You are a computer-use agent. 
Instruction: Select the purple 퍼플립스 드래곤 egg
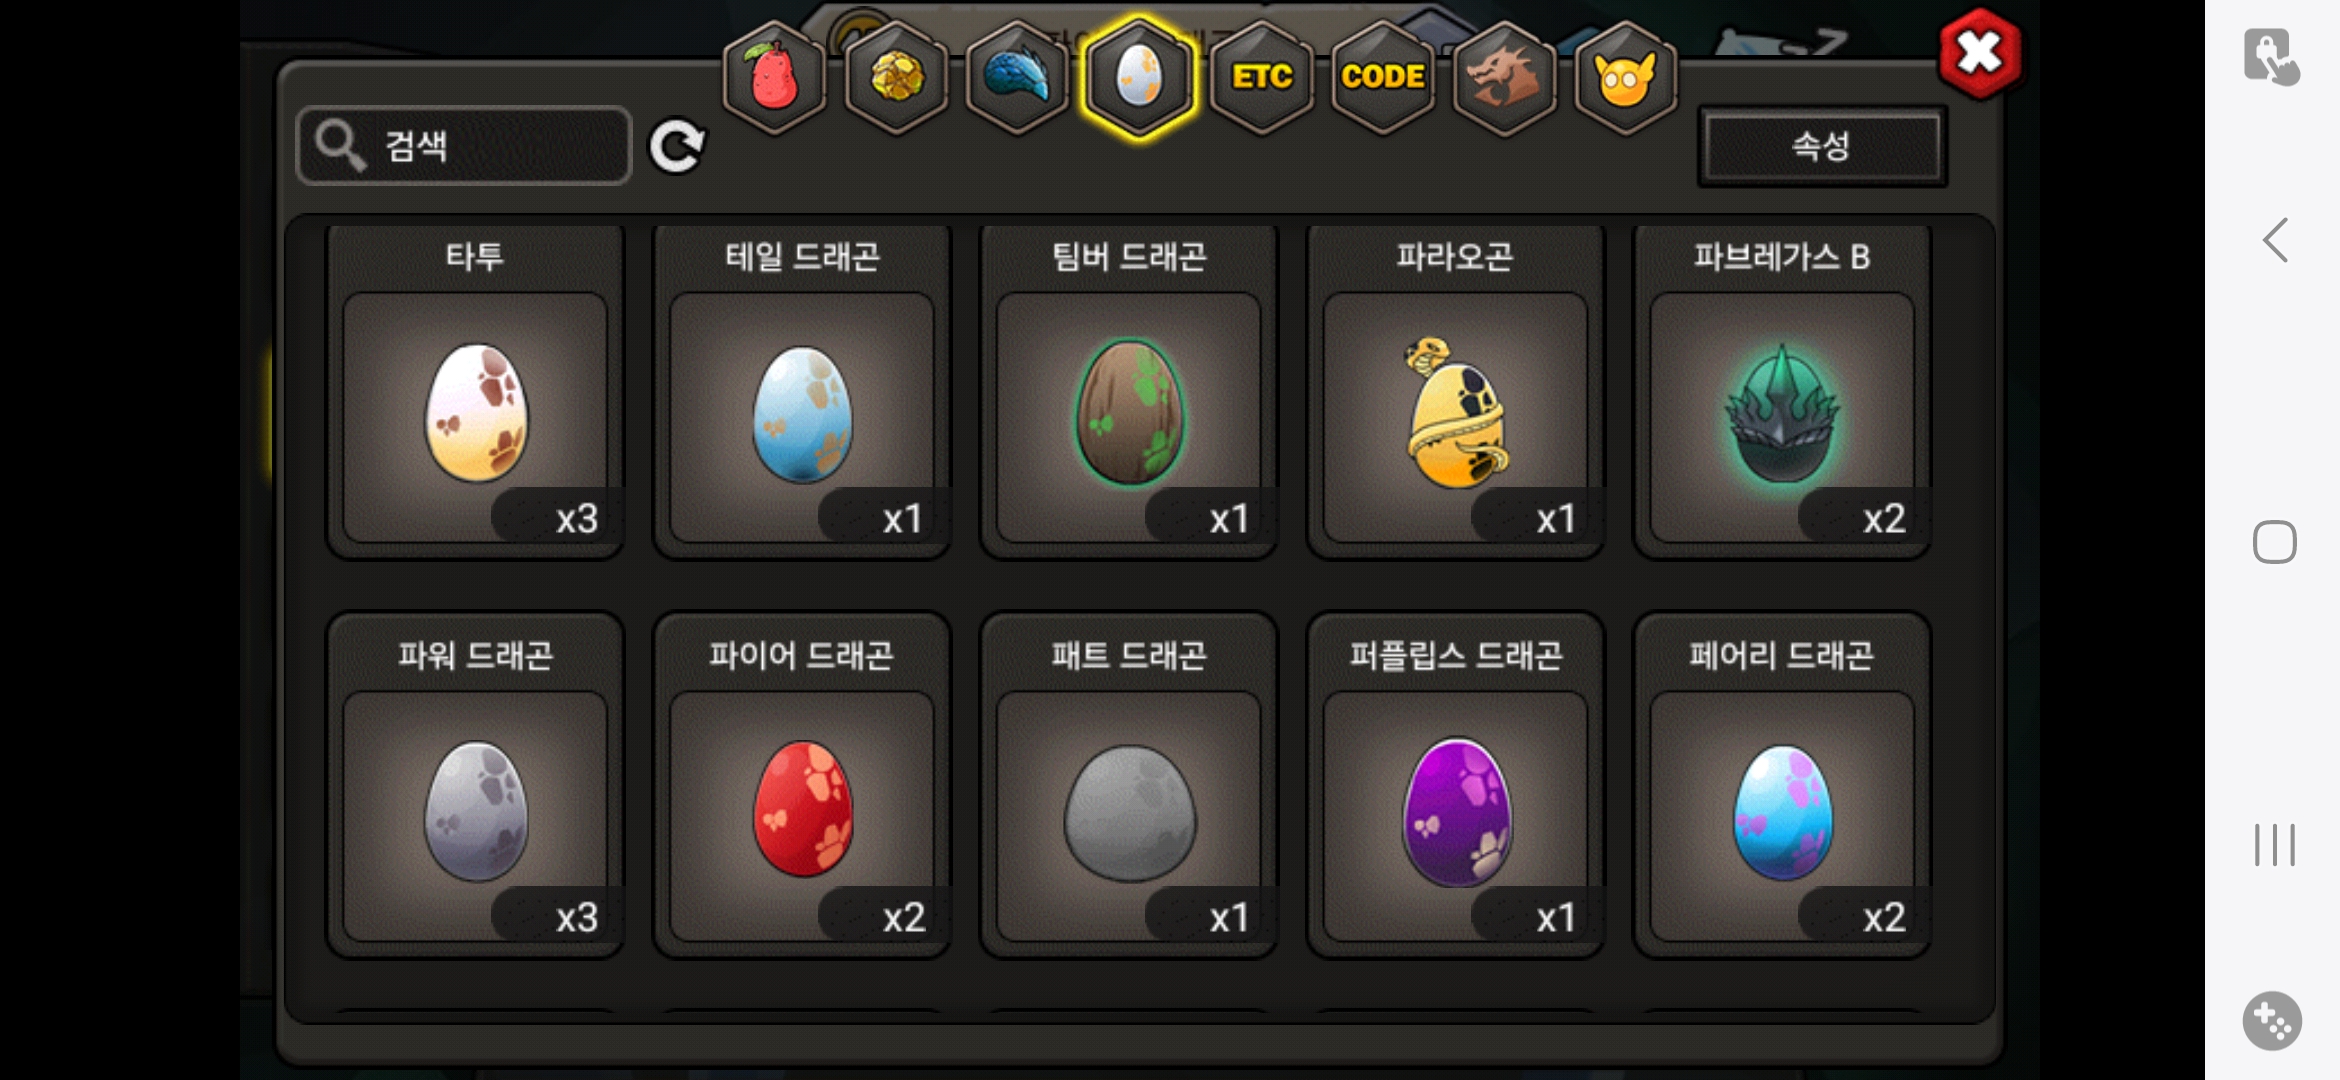[1456, 786]
